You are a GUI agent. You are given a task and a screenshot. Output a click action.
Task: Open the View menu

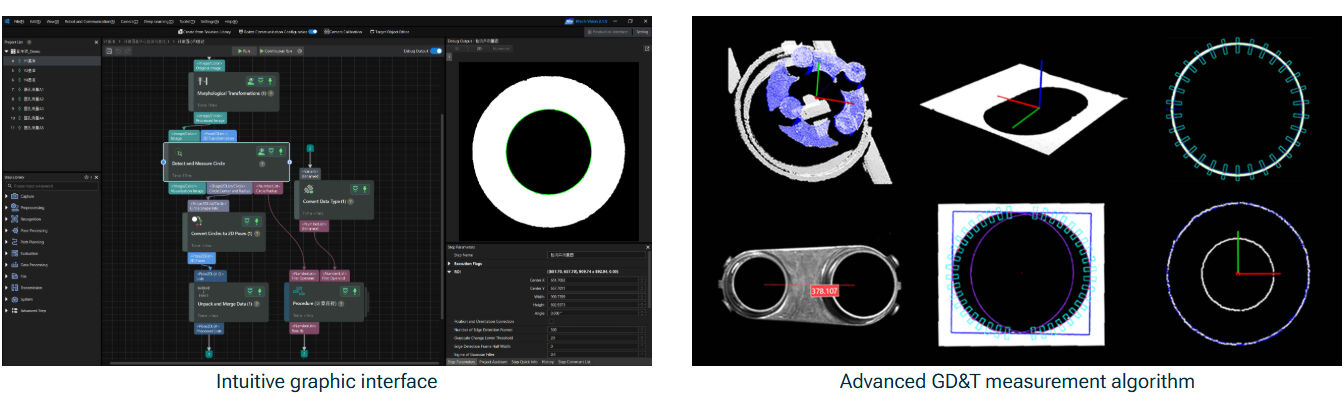click(x=51, y=21)
